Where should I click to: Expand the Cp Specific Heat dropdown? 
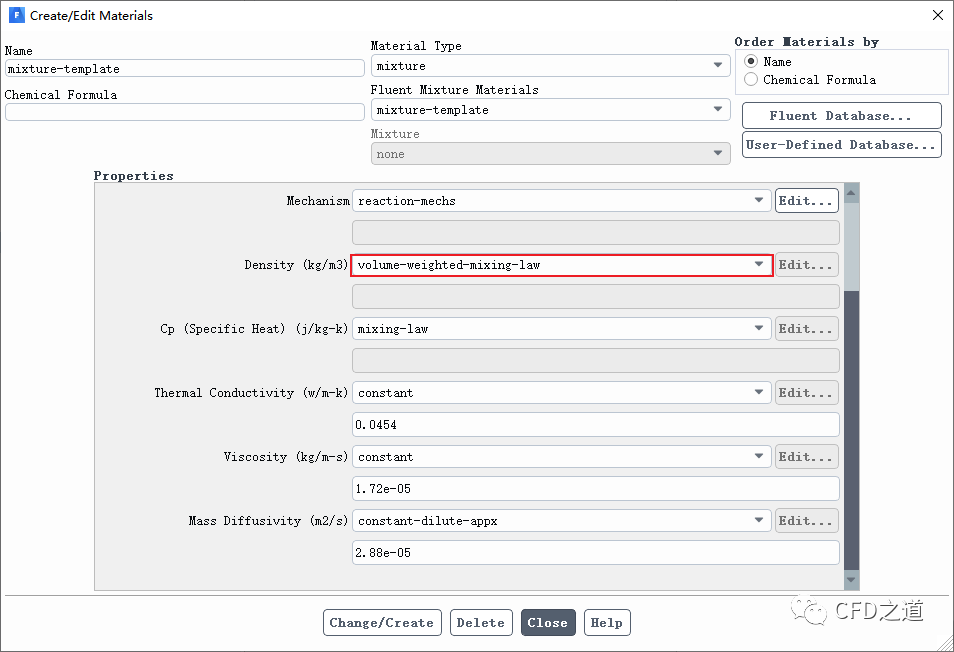point(561,329)
